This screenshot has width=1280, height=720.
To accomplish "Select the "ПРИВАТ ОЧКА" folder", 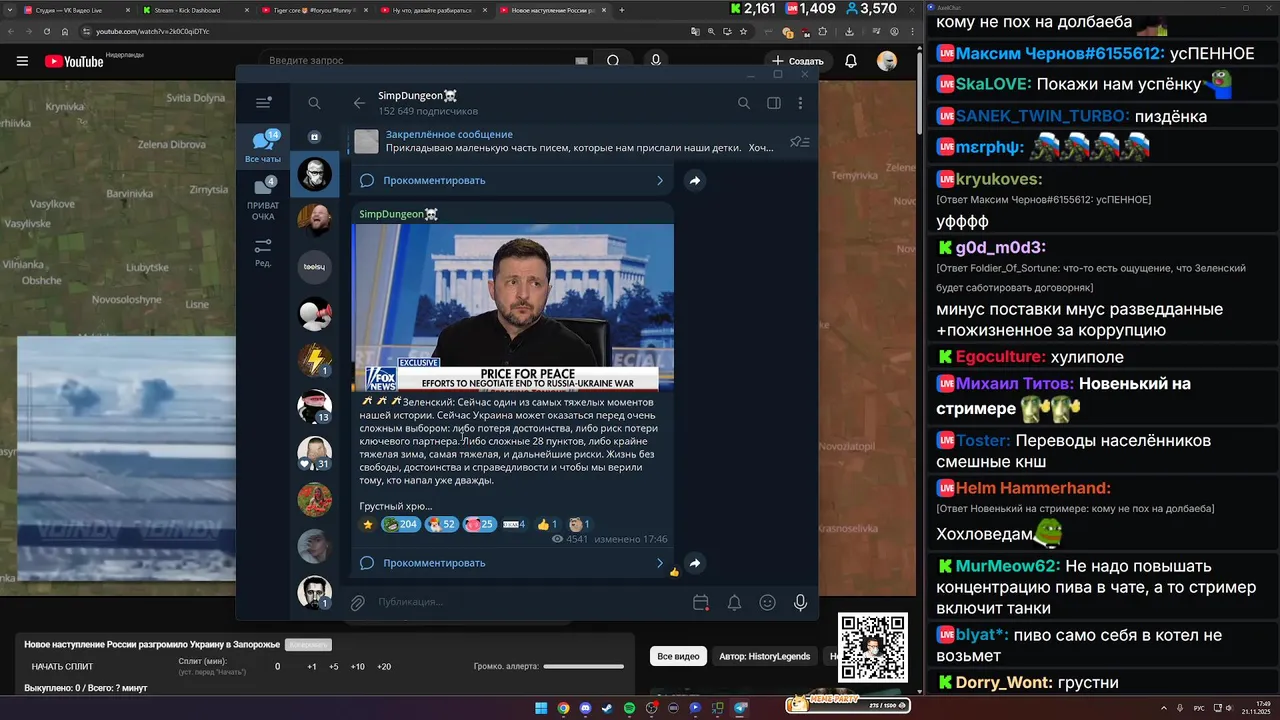I will pyautogui.click(x=263, y=200).
